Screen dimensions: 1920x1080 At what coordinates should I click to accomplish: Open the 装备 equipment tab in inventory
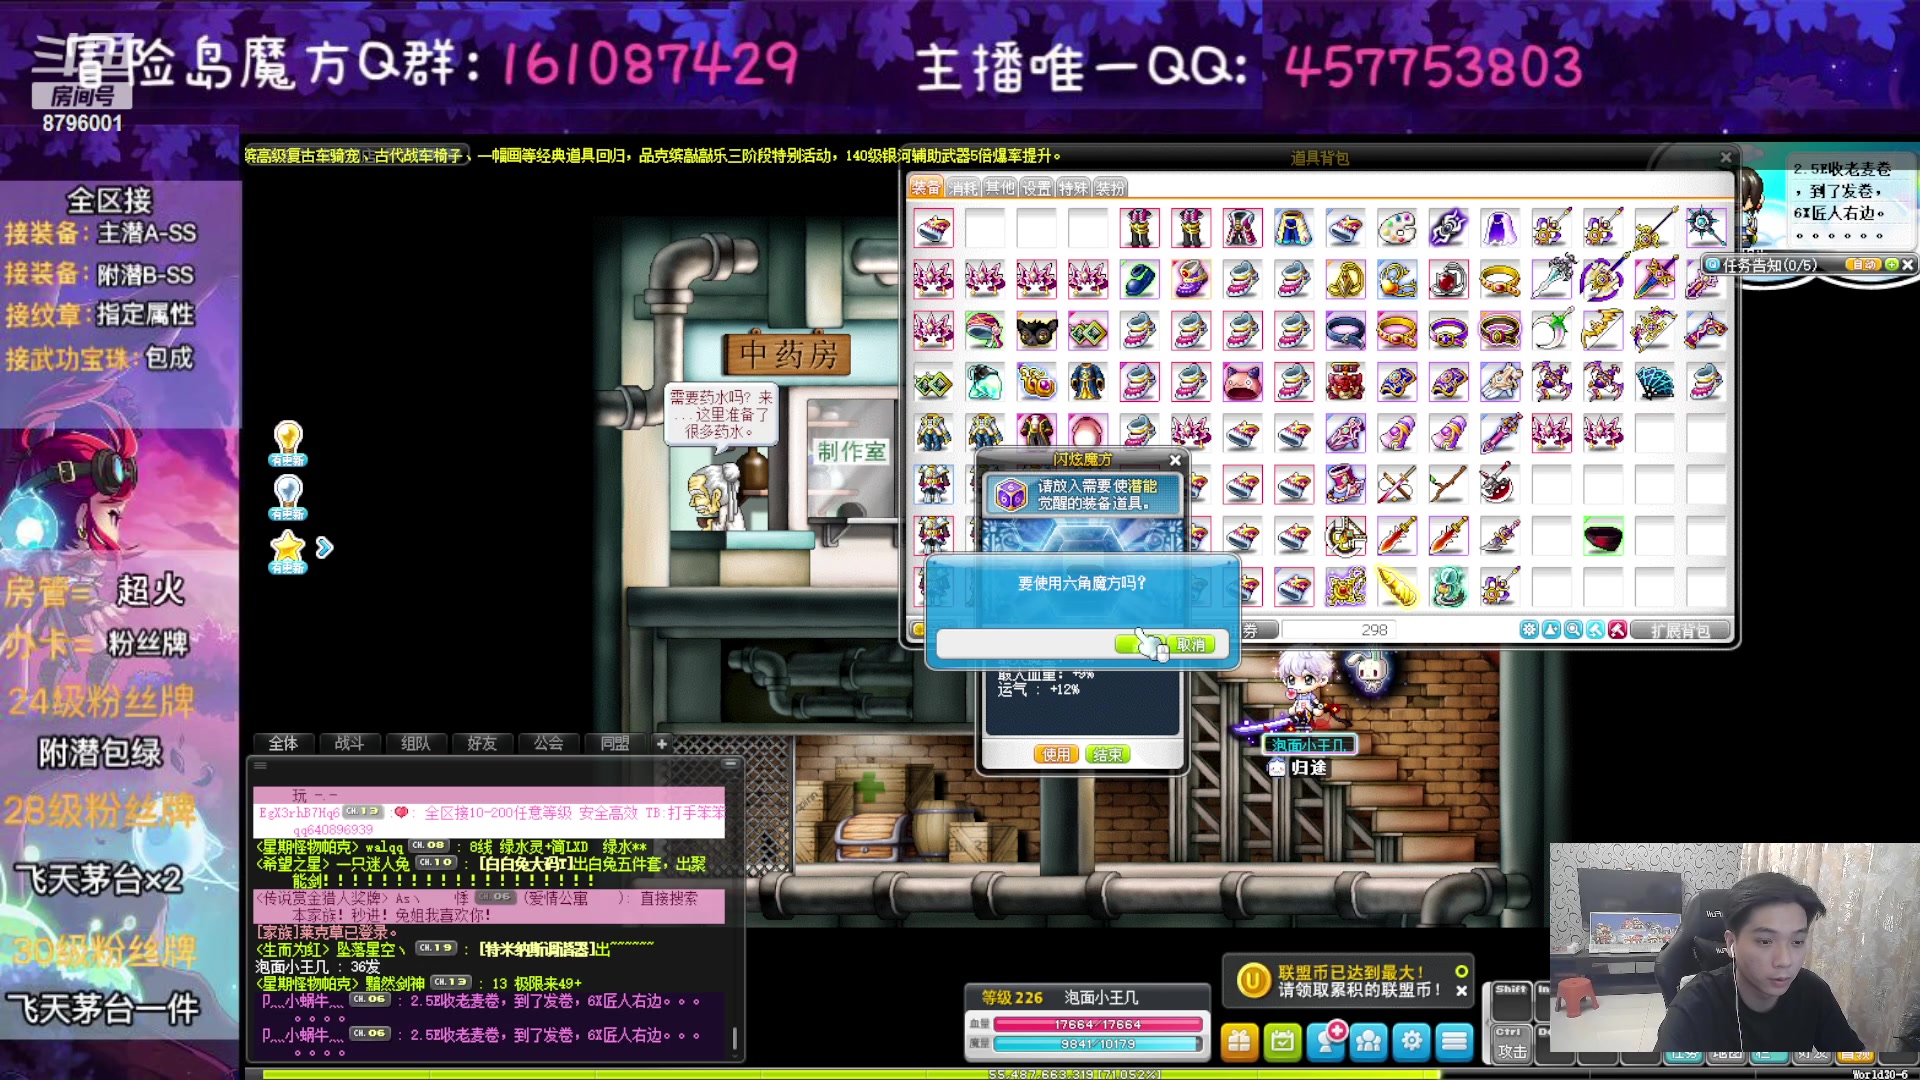[926, 187]
